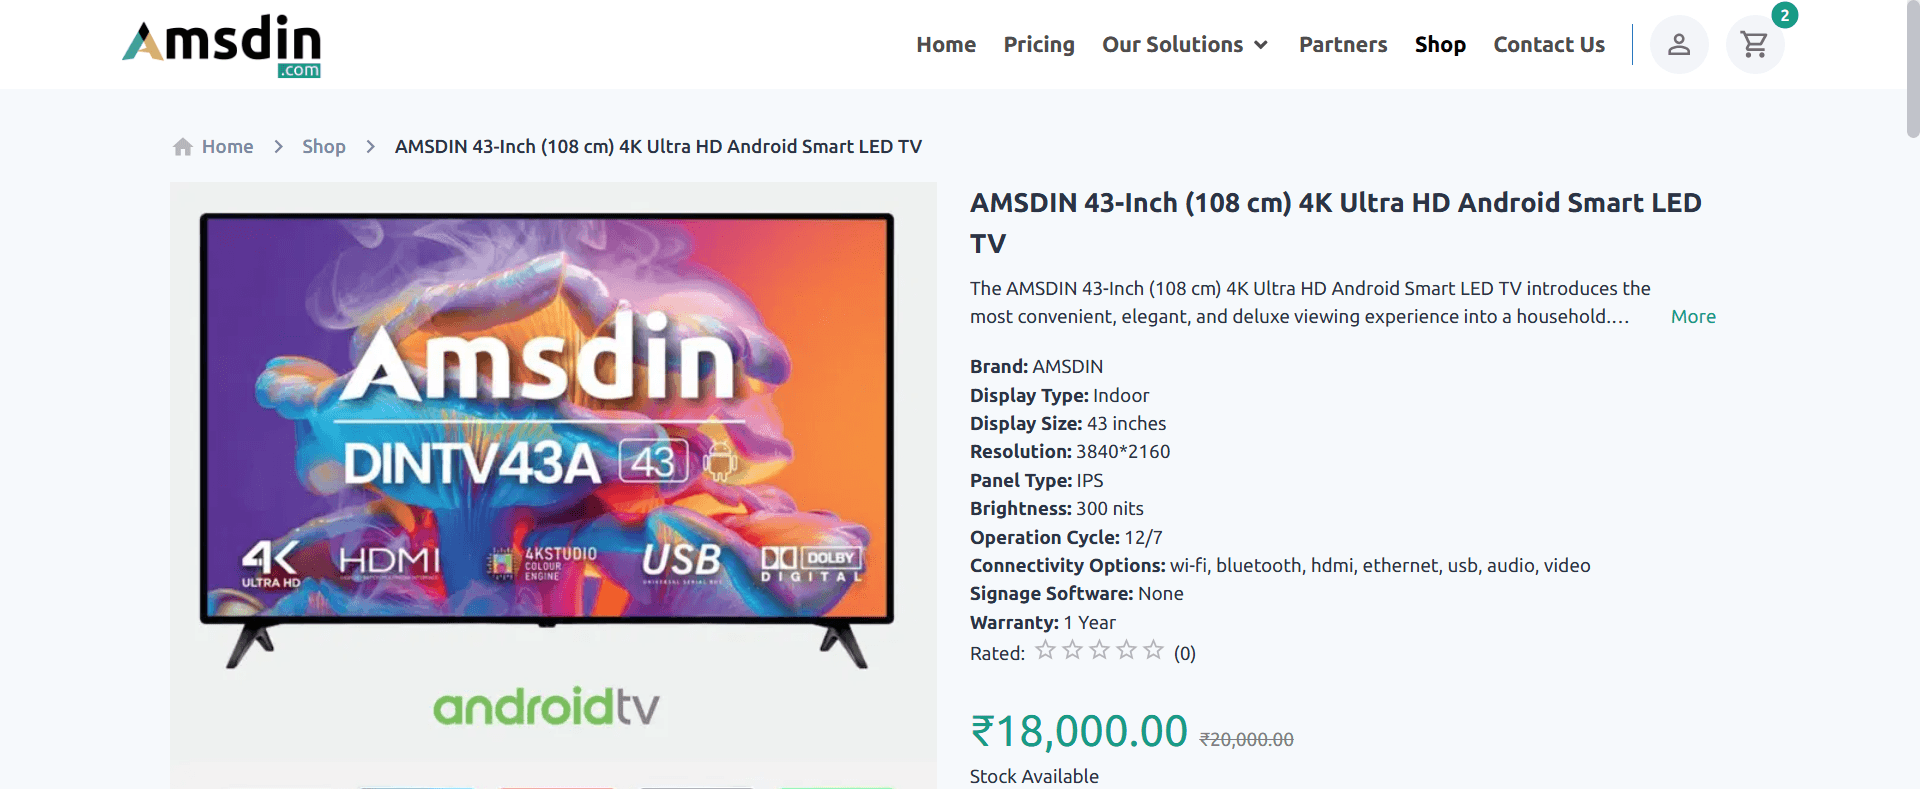Click the Home link in the navbar

click(946, 45)
